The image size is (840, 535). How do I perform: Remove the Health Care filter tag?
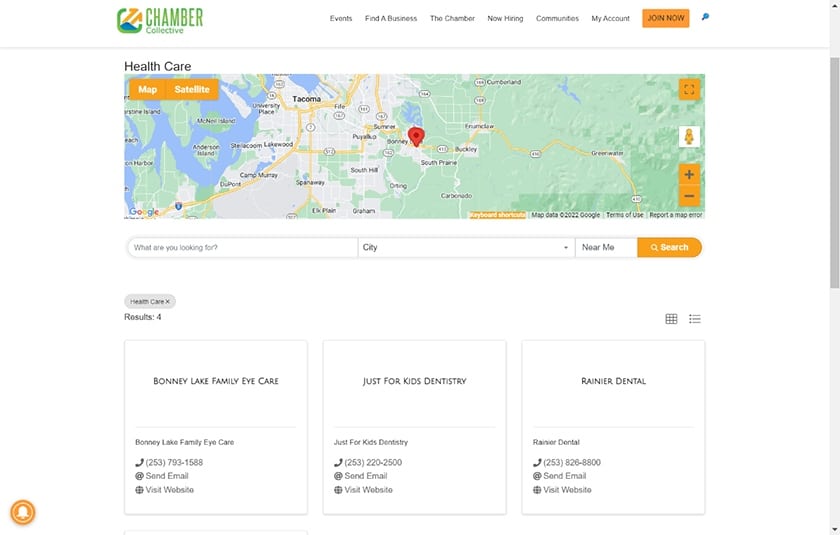(x=167, y=302)
